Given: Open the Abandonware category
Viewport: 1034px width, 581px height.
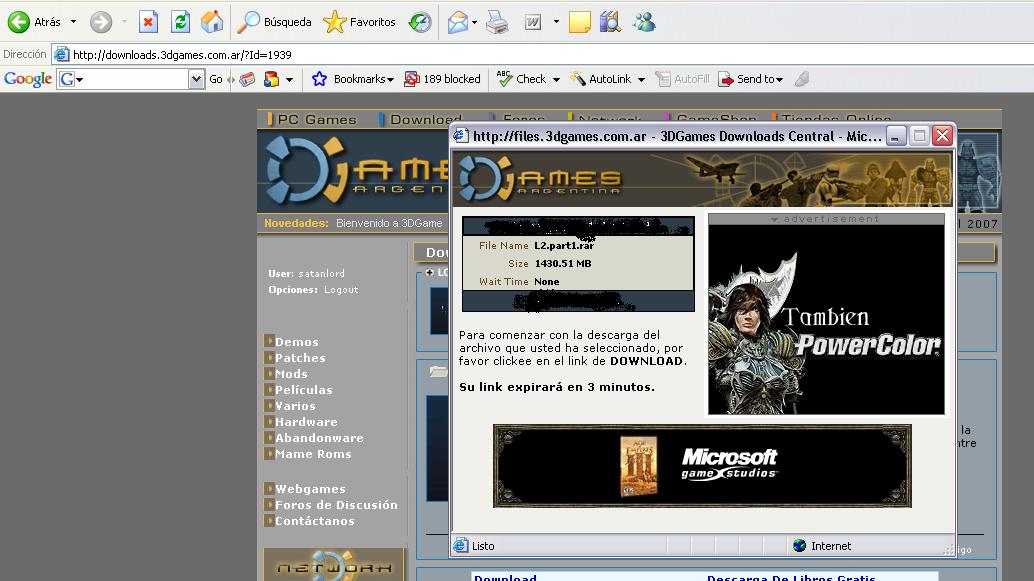Looking at the screenshot, I should tap(319, 438).
